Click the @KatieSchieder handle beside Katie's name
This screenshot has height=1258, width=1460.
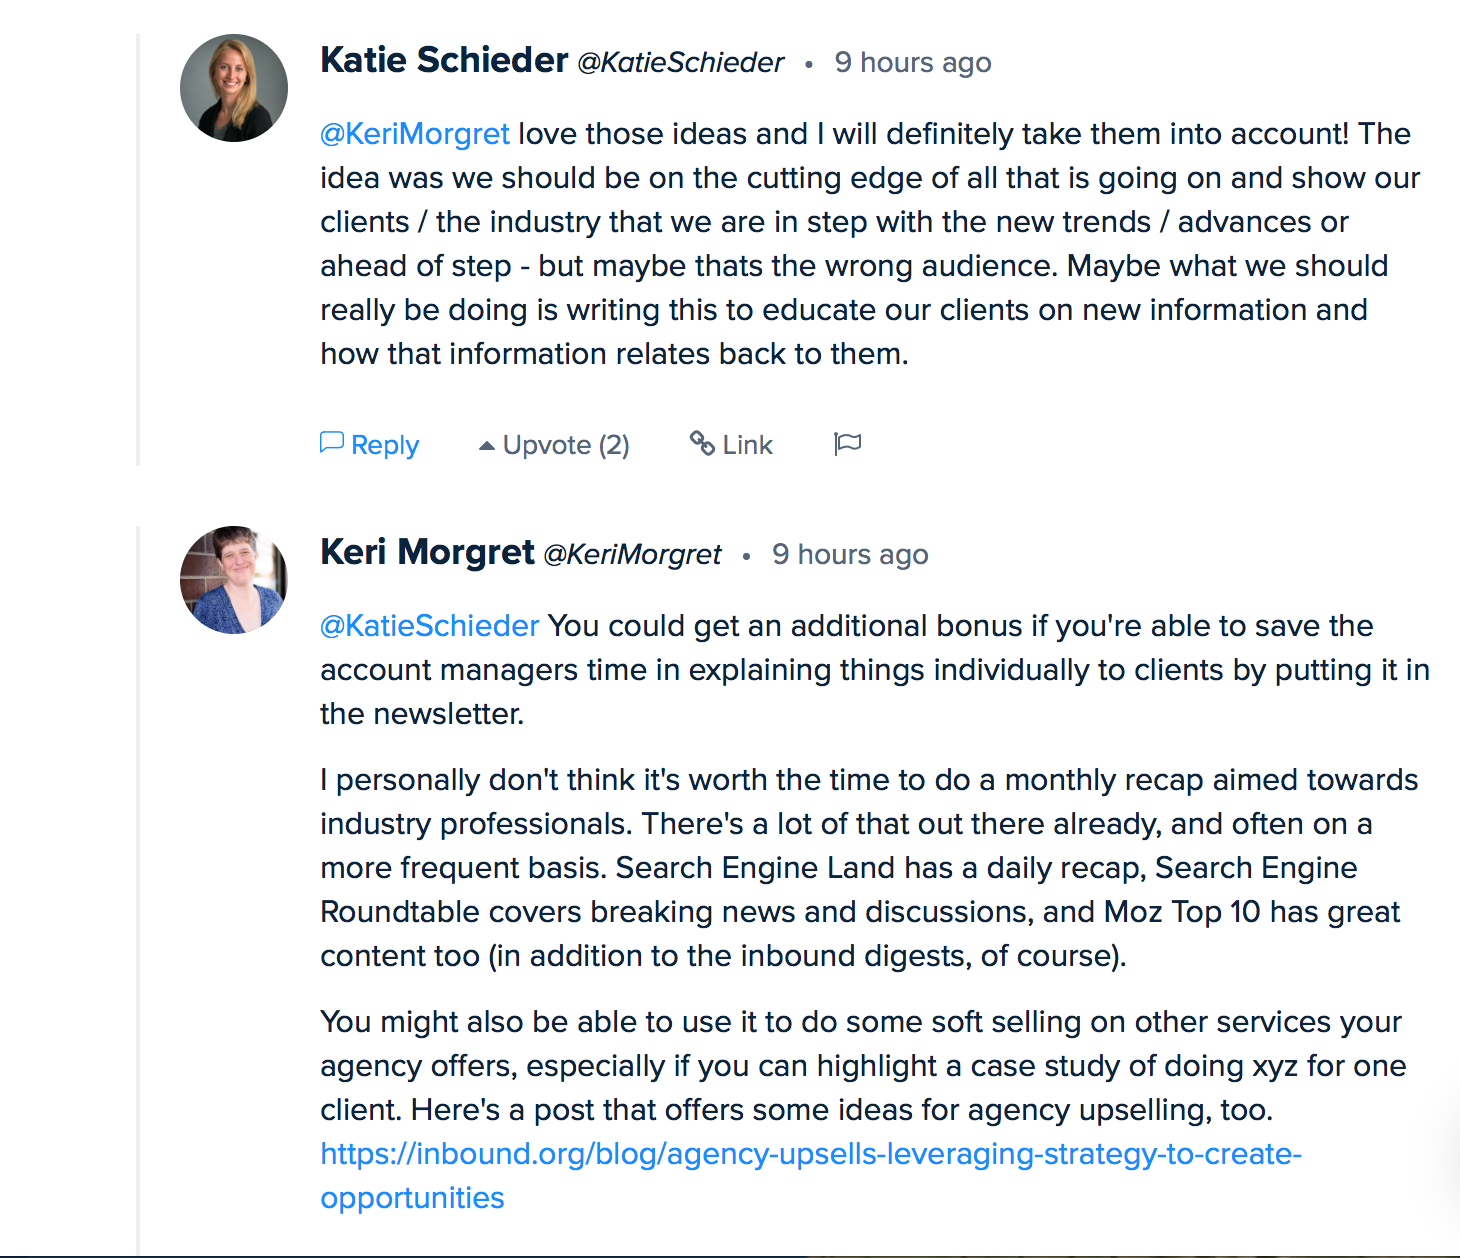pos(681,63)
